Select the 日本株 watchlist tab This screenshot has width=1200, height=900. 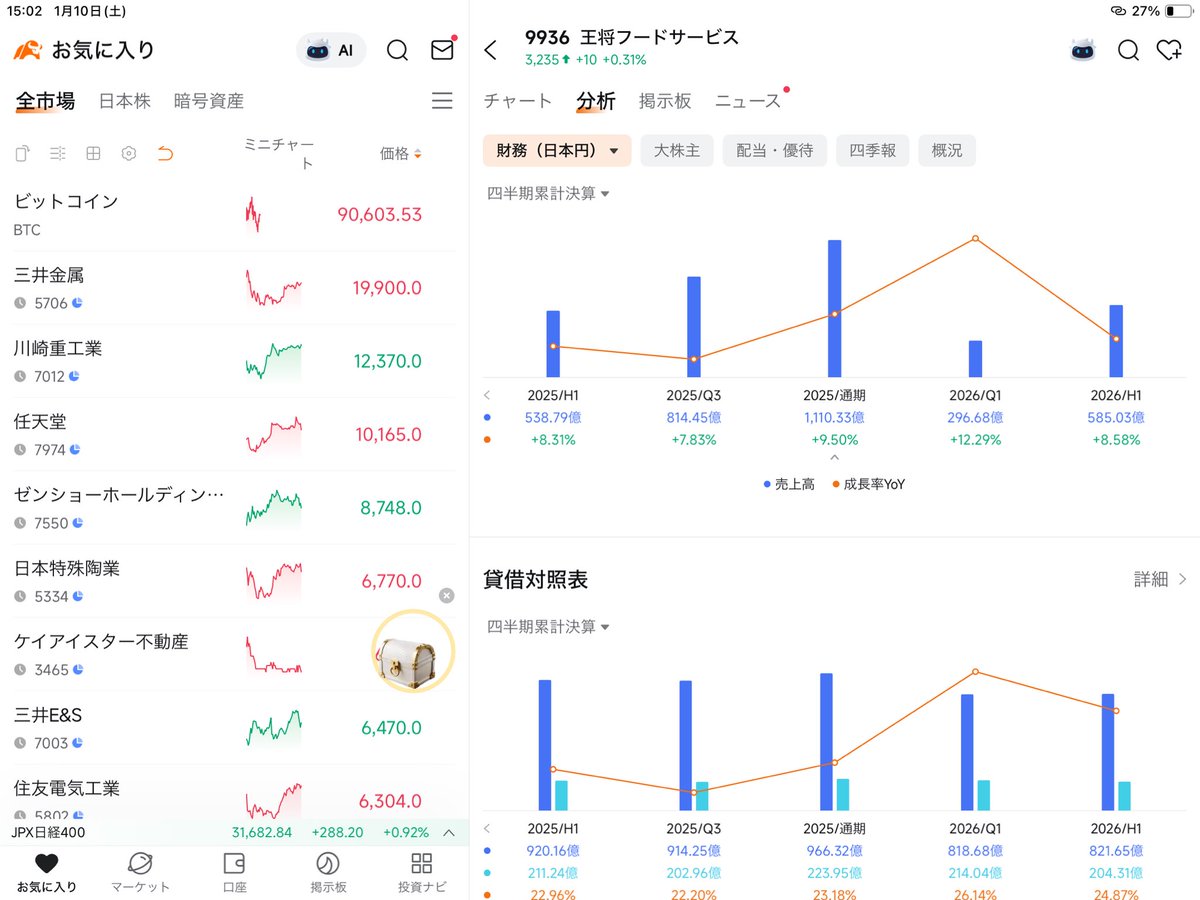[x=124, y=101]
